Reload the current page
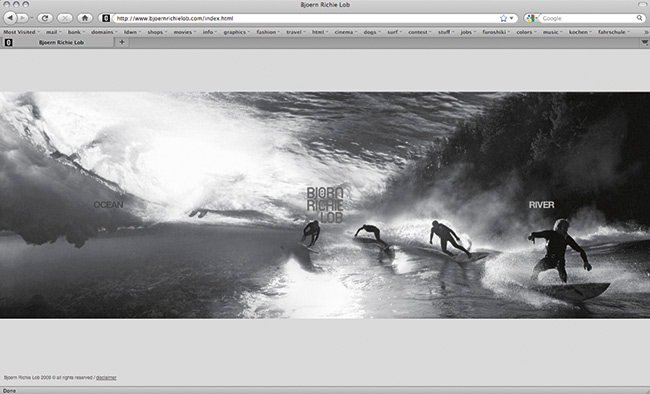Viewport: 650px width, 394px height. 45,18
